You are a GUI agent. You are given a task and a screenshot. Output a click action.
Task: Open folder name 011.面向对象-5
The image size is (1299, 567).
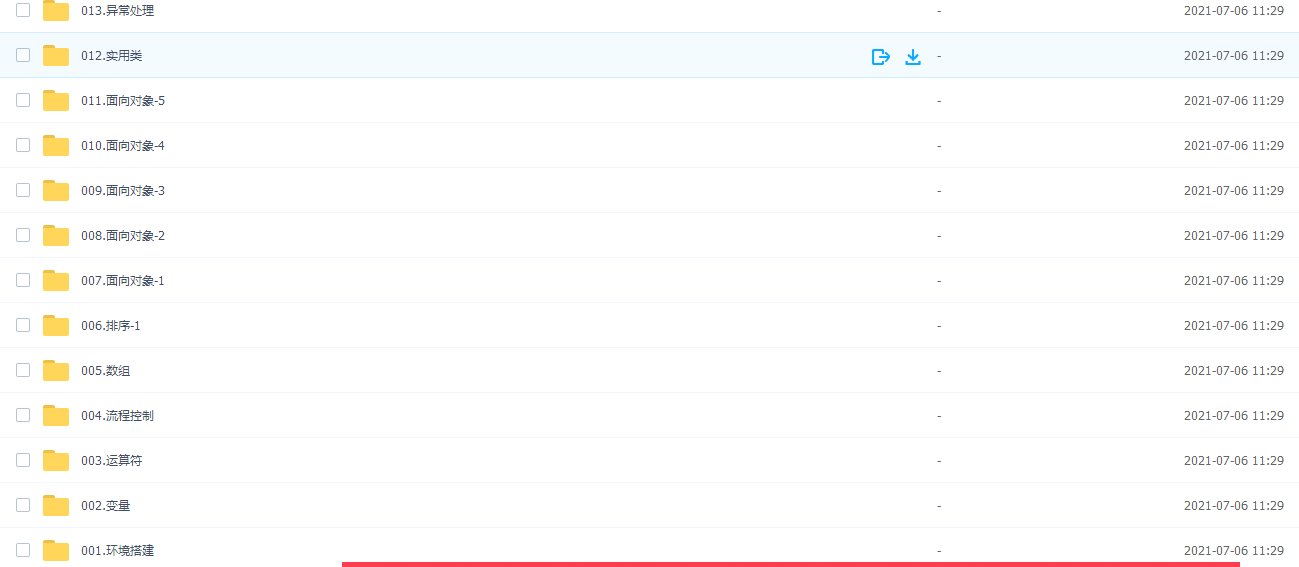pyautogui.click(x=123, y=101)
